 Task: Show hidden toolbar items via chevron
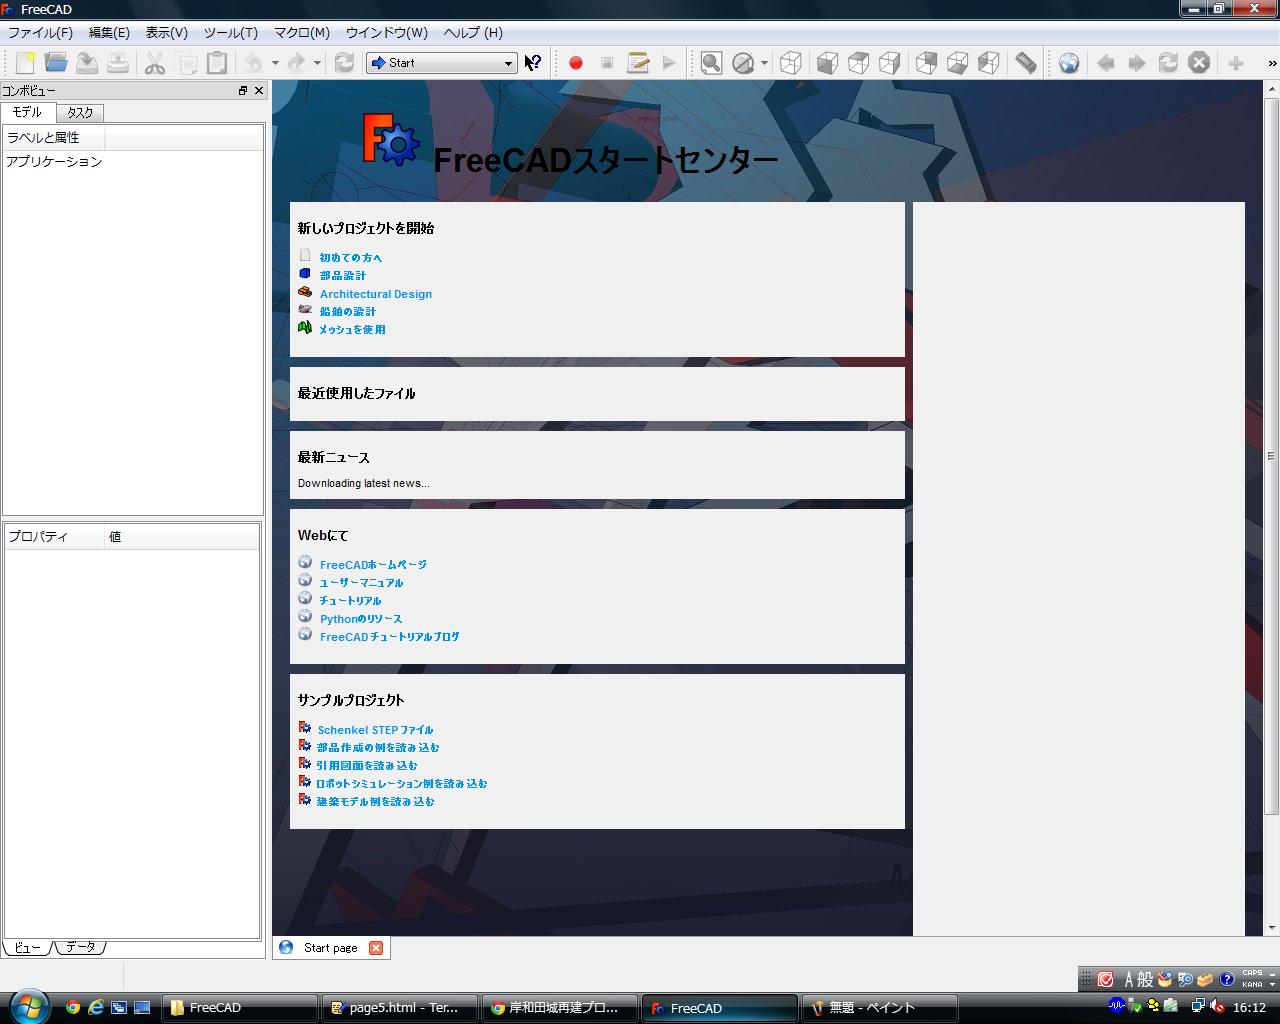(x=1272, y=63)
